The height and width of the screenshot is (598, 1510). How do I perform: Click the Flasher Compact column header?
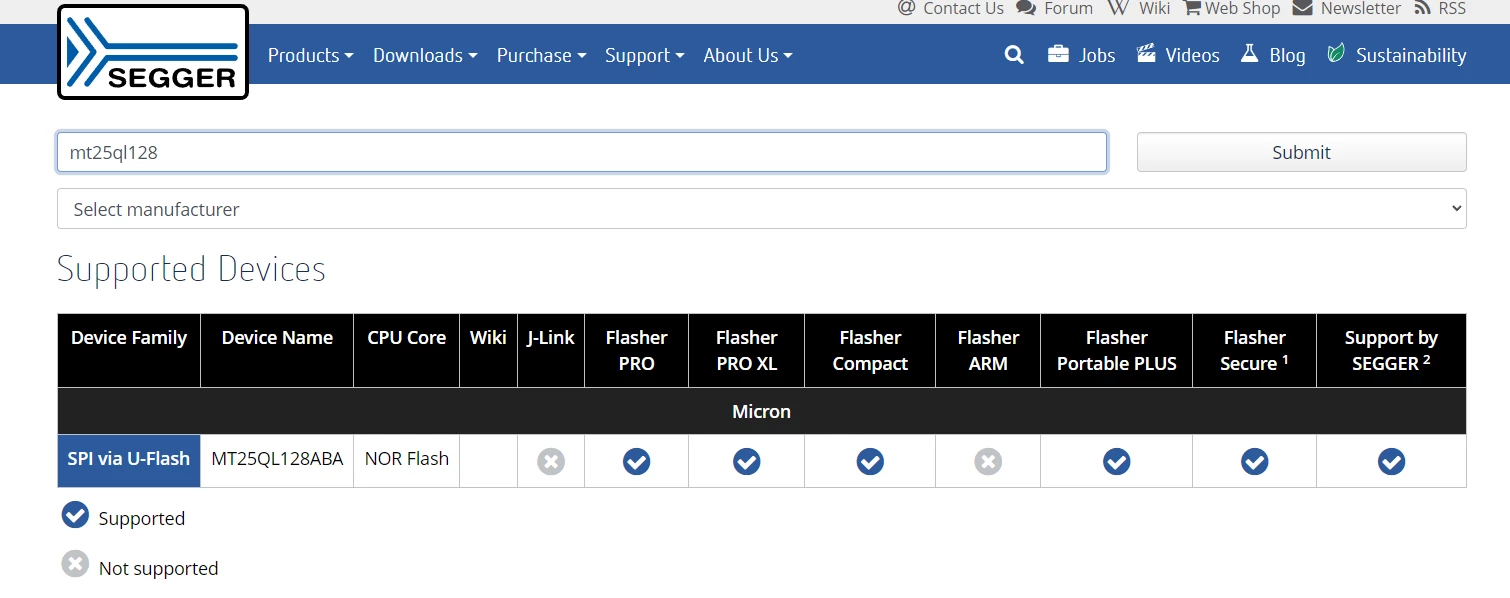point(870,350)
